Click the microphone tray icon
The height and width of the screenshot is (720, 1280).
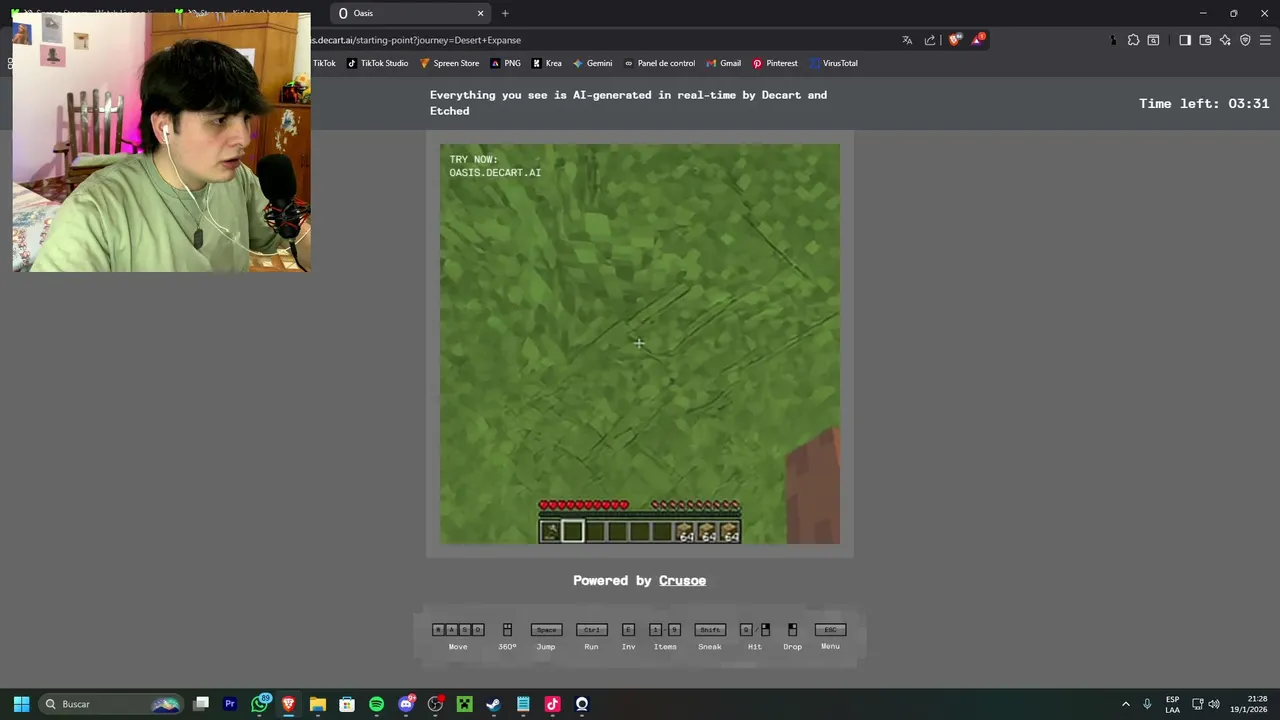point(1147,704)
